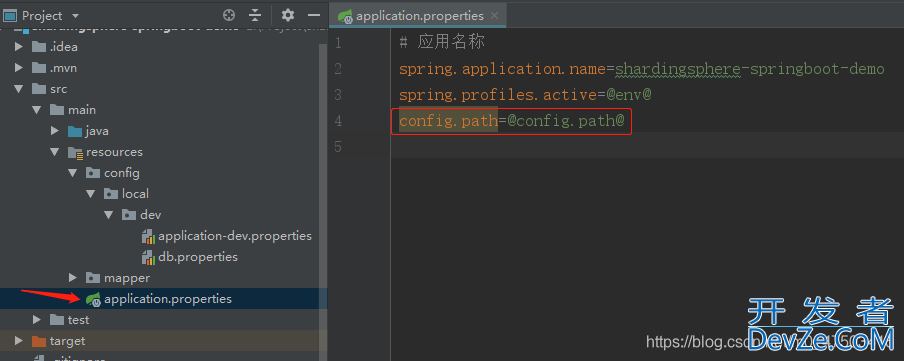Open application-dev.properties in the tree

pyautogui.click(x=235, y=236)
